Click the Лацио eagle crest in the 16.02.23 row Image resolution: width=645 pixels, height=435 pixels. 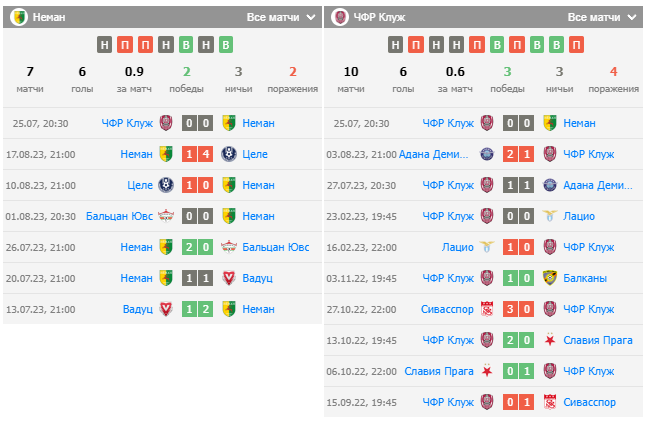click(487, 247)
